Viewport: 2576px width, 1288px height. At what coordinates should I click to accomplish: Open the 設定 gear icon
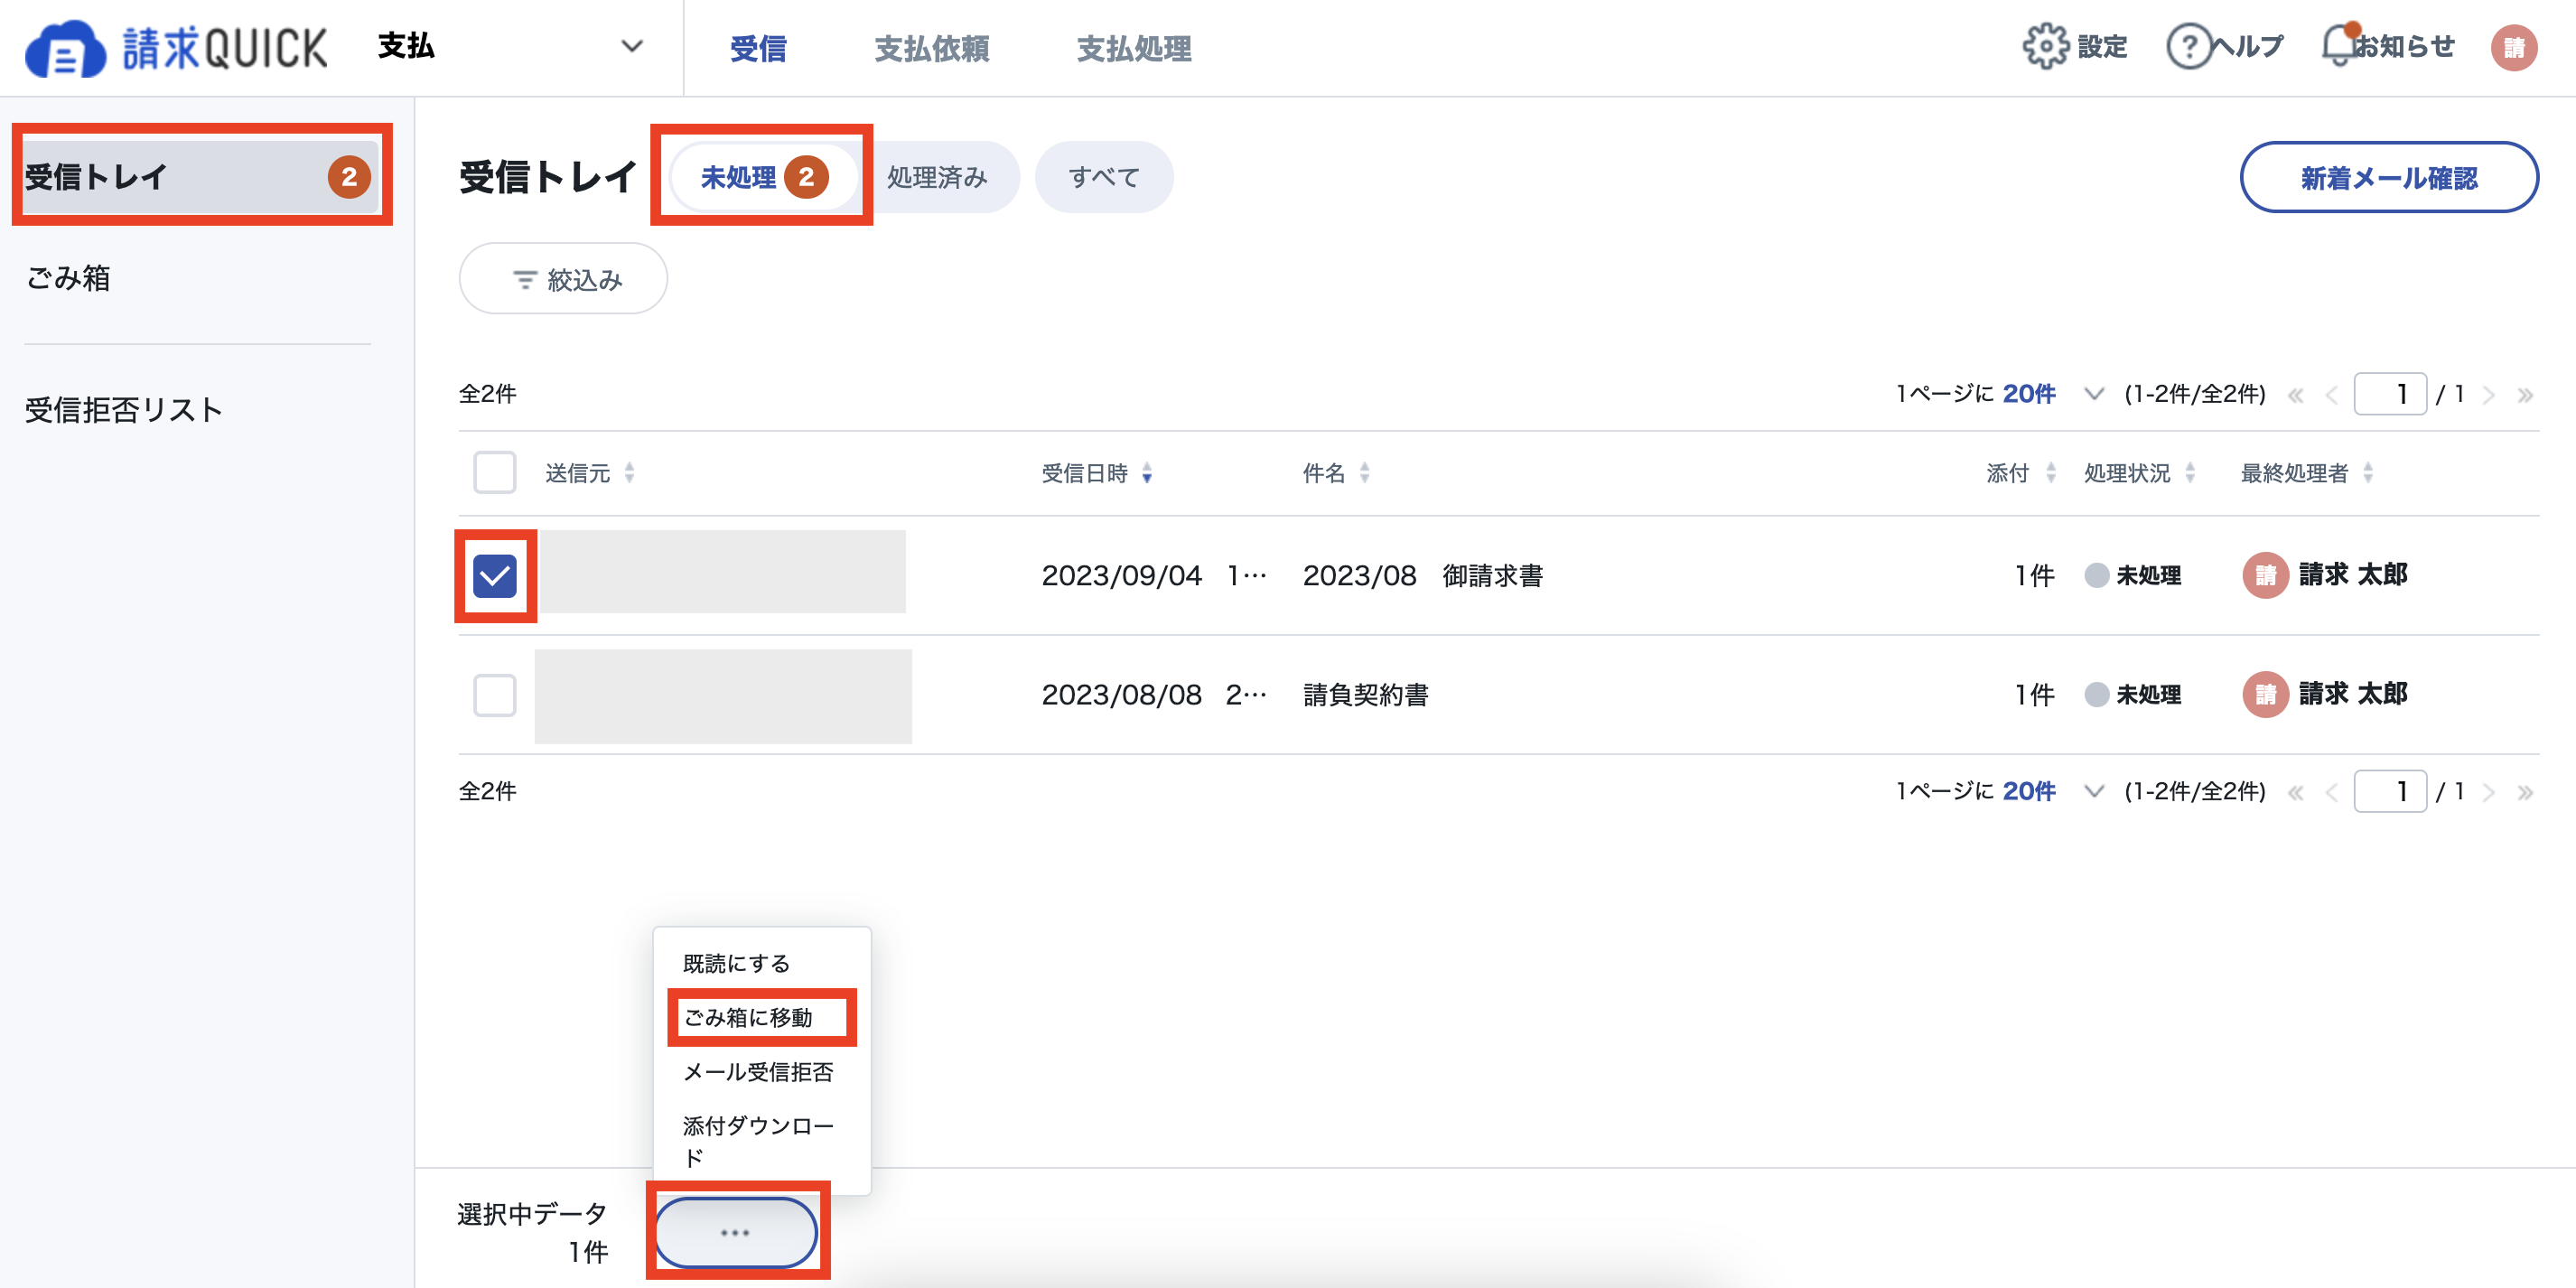(x=2045, y=46)
